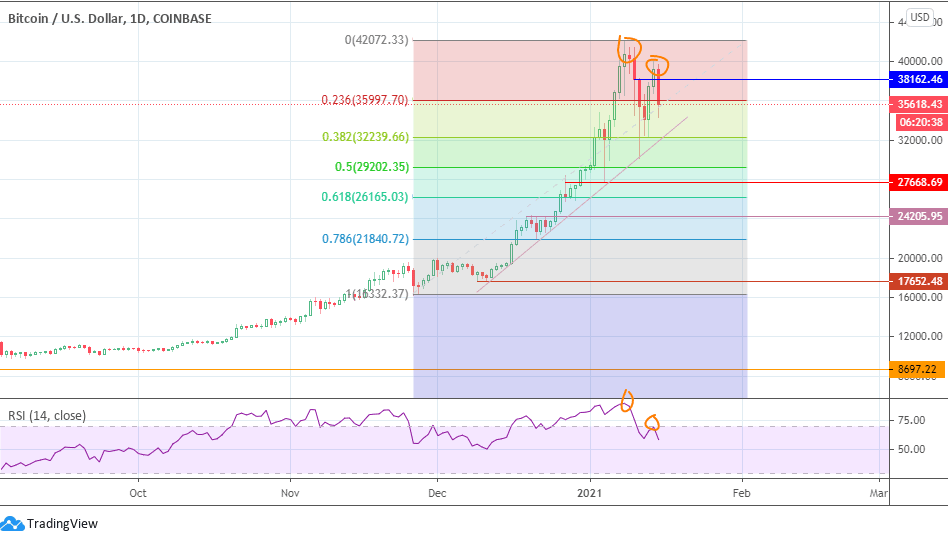
Task: Click the Oct date on time axis
Action: 138,493
